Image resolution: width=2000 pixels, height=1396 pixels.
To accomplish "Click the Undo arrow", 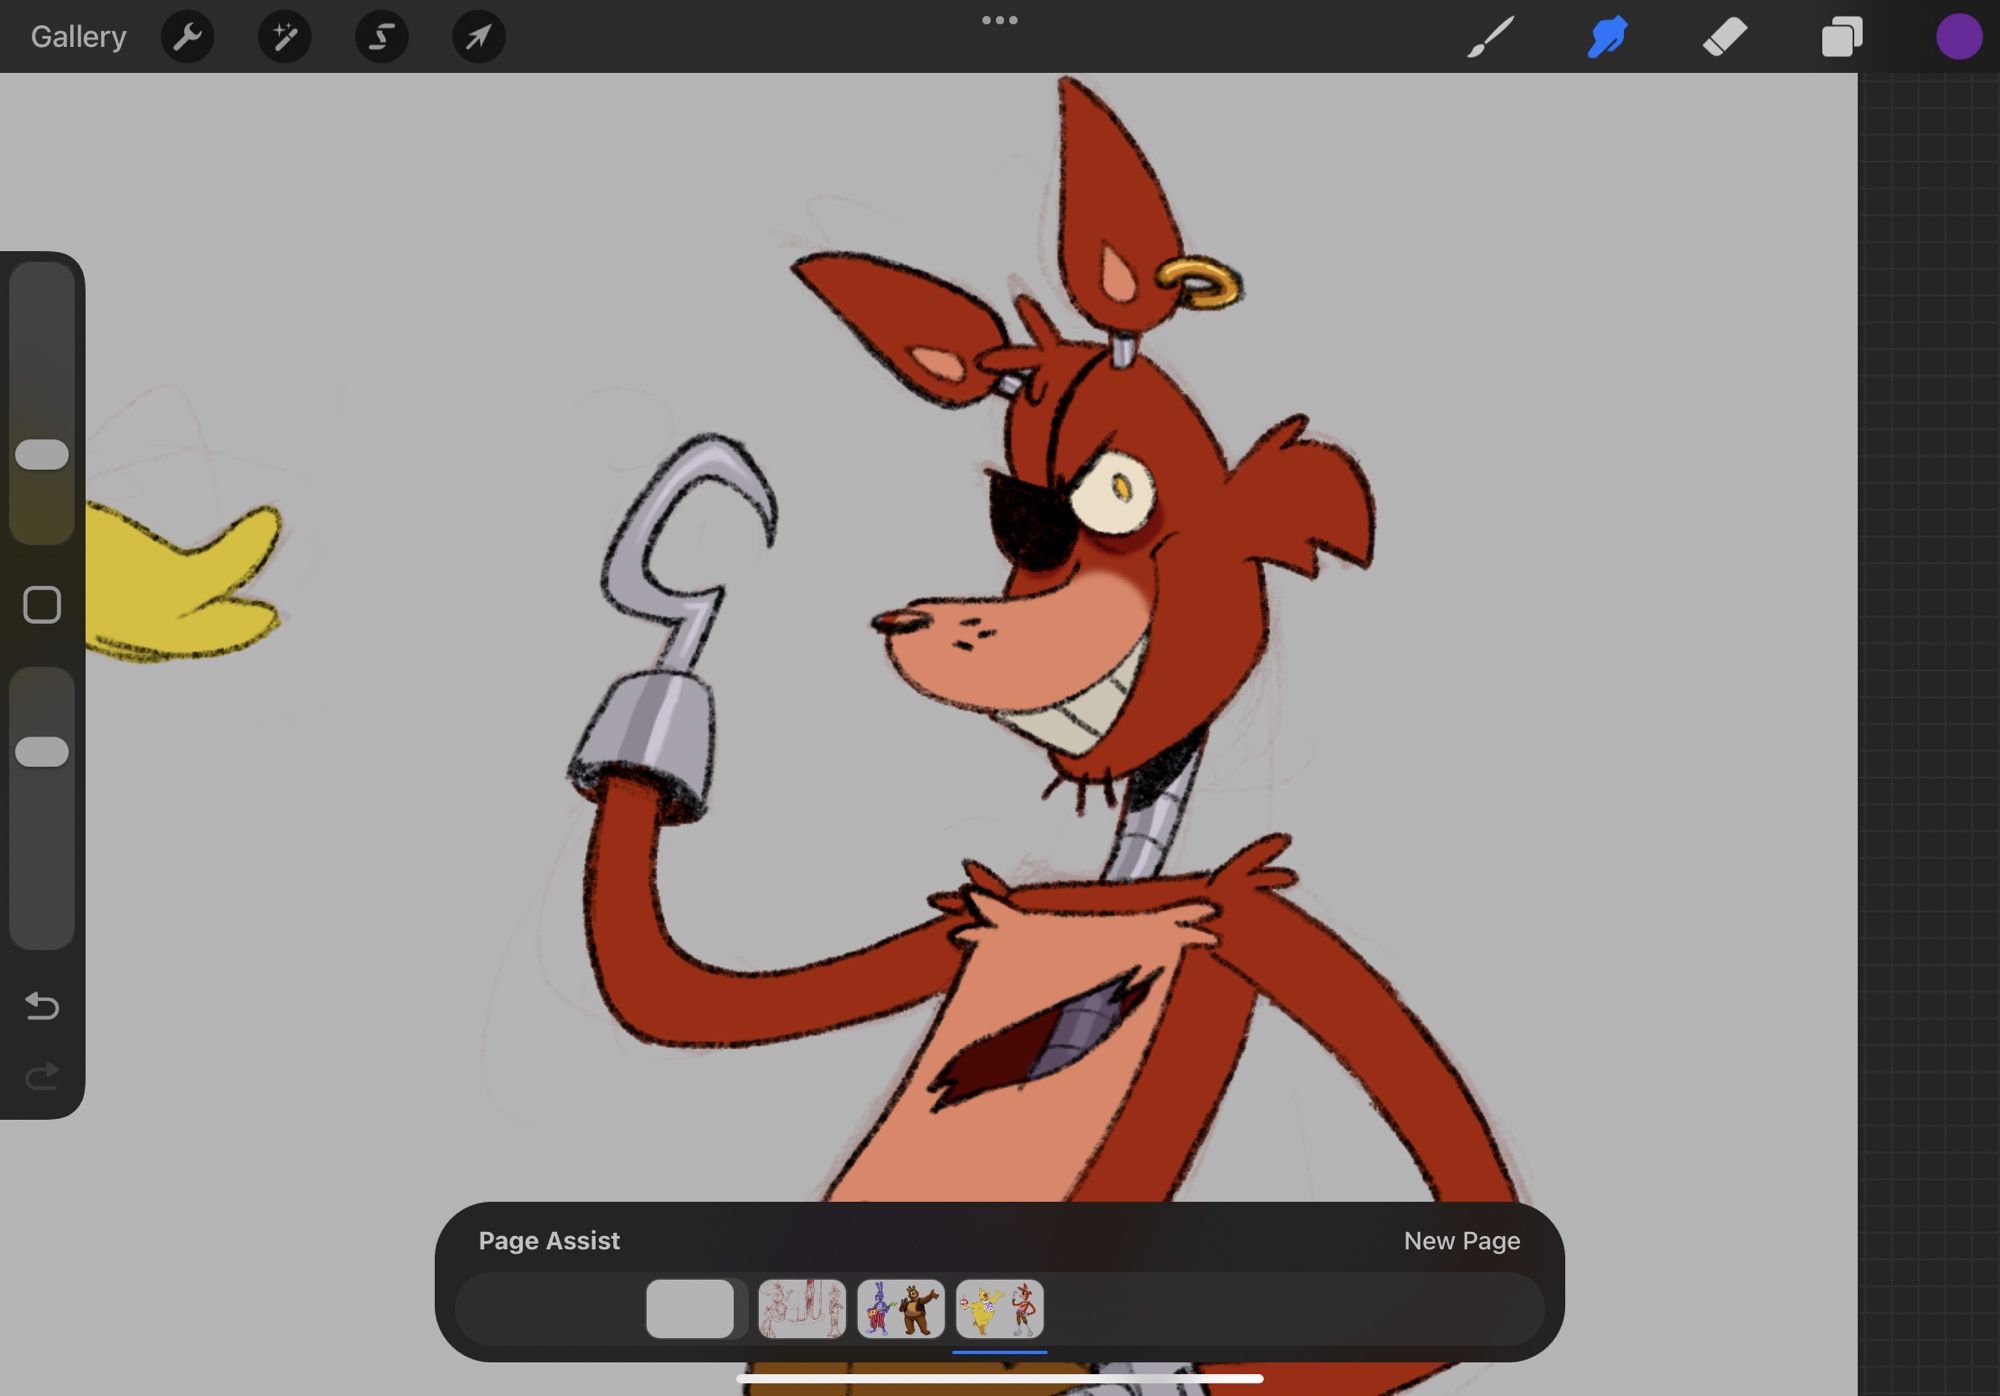I will pos(42,1005).
